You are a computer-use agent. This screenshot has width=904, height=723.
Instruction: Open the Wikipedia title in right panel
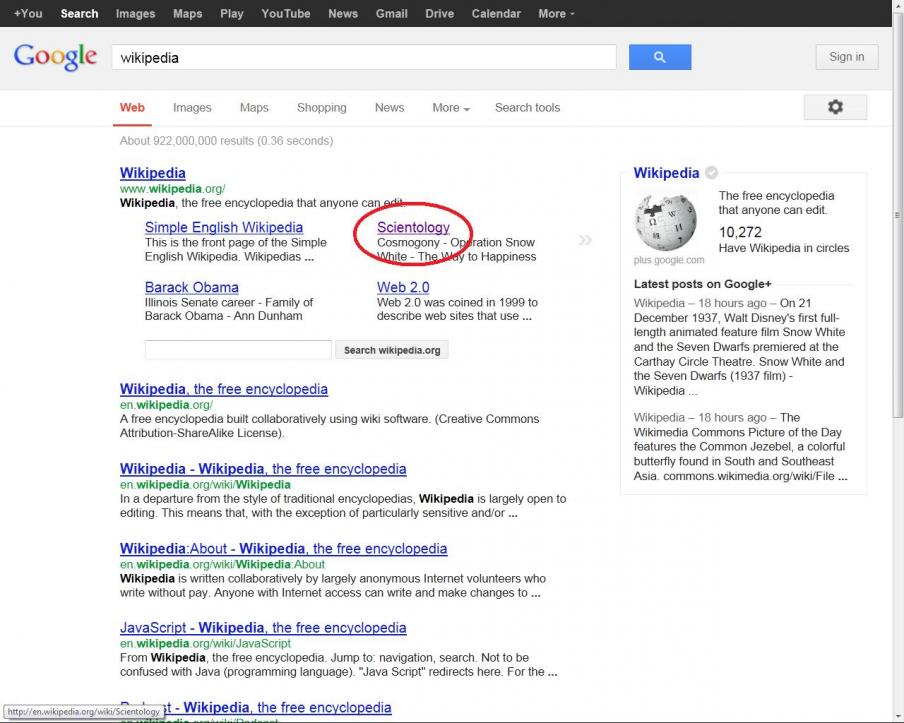point(666,173)
